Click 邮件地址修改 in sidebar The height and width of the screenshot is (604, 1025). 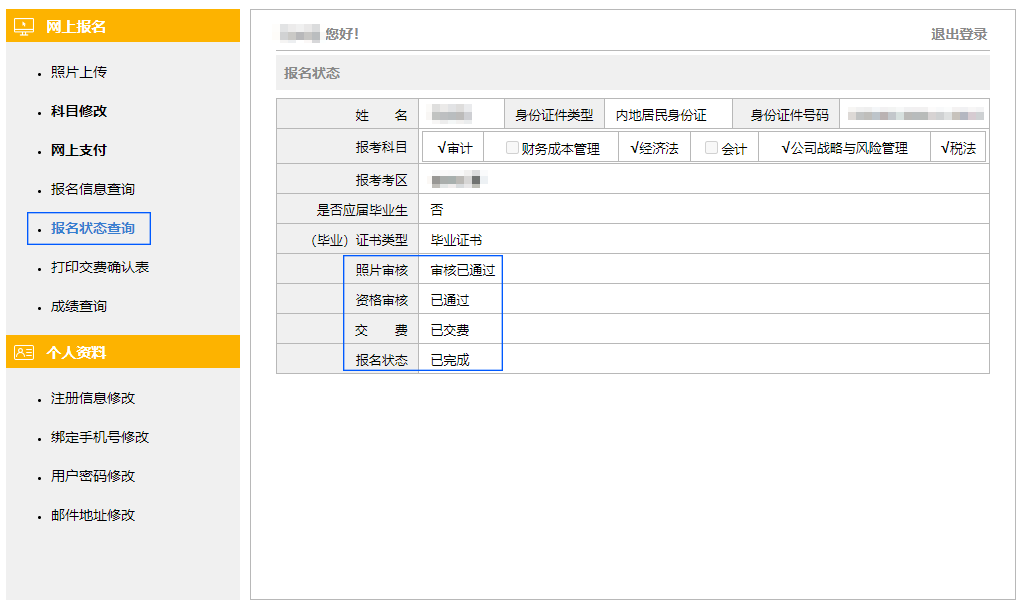[x=93, y=515]
